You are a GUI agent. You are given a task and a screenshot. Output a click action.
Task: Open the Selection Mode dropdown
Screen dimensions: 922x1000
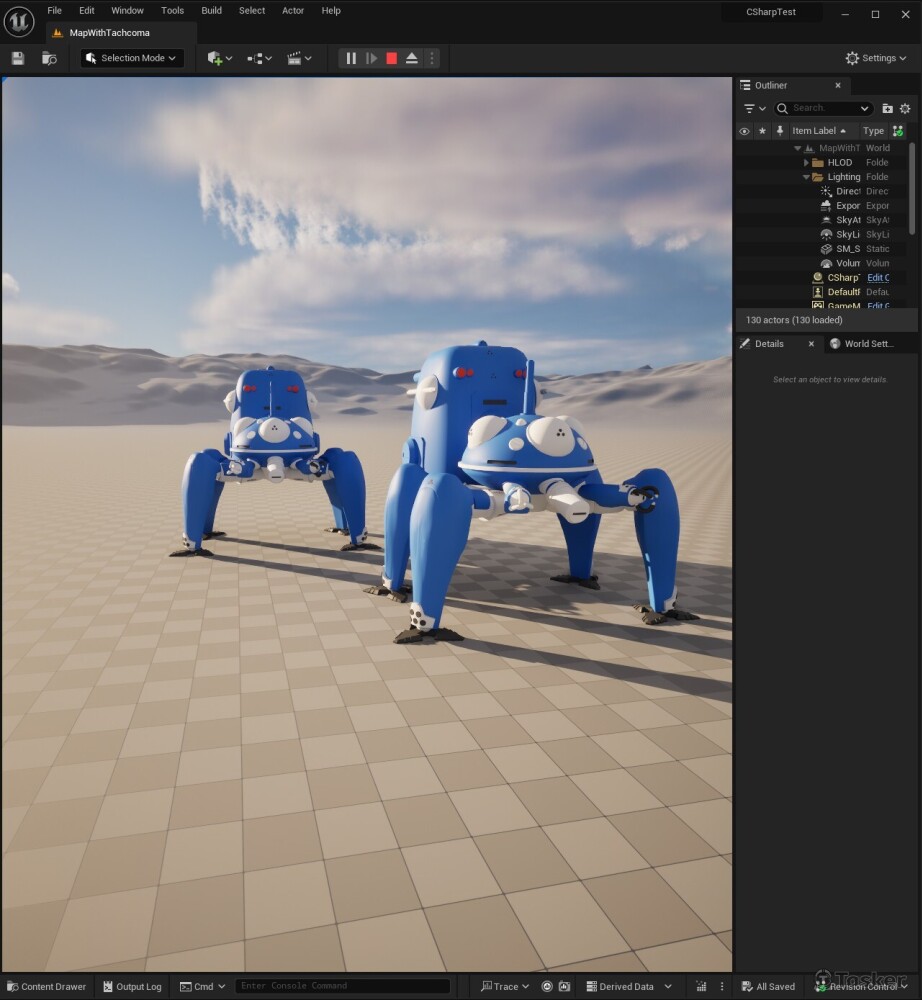click(132, 58)
